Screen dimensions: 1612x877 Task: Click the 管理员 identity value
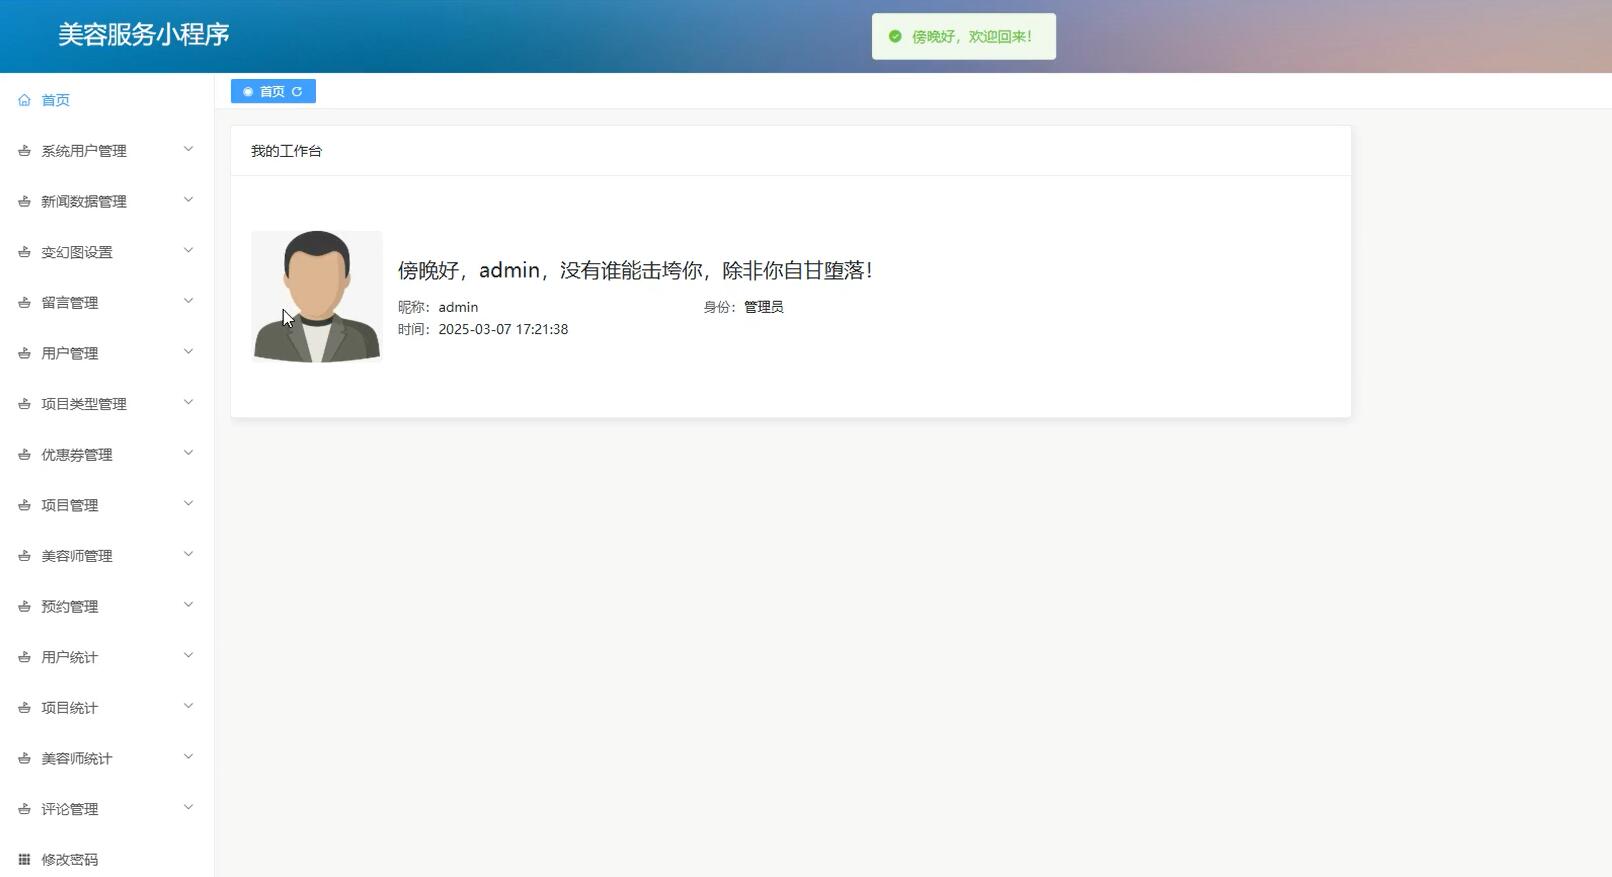coord(764,307)
